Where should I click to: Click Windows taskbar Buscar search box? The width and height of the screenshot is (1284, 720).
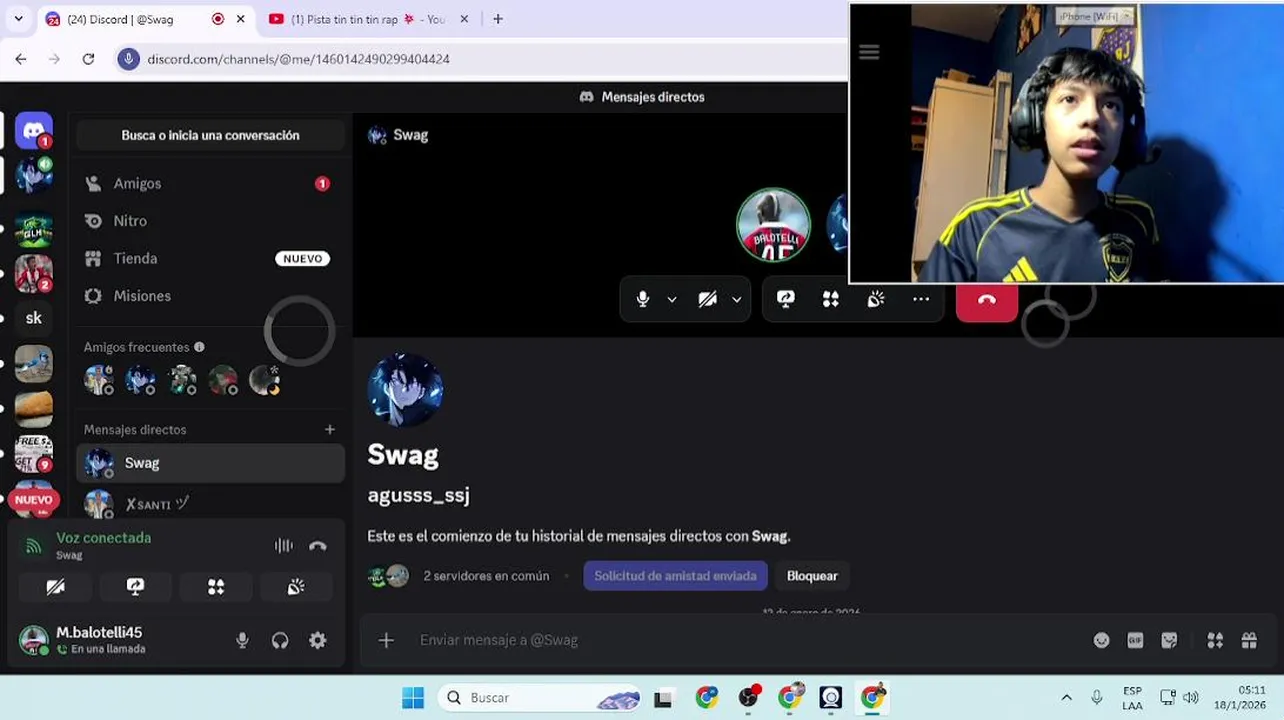538,698
